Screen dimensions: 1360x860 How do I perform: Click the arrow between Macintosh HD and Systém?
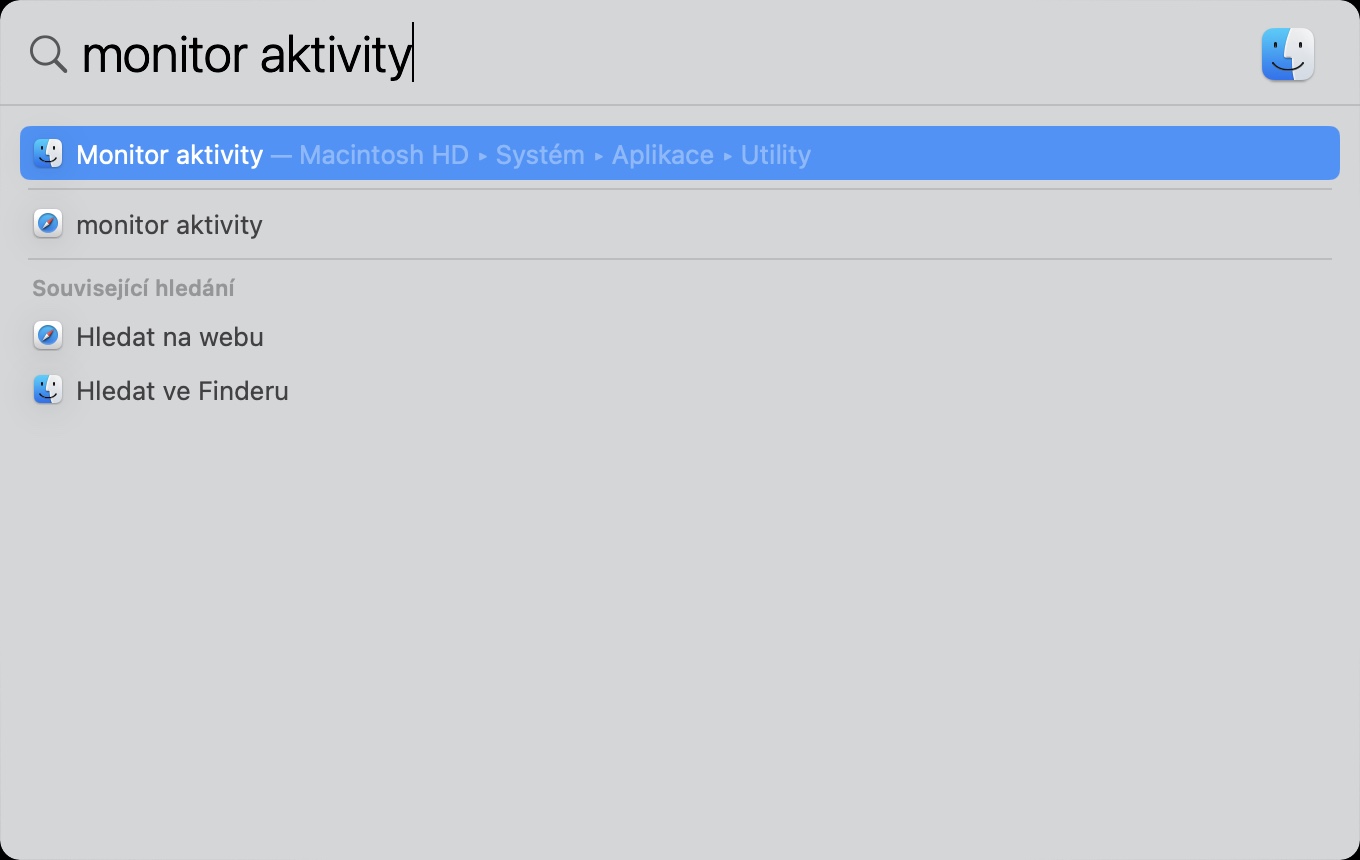pos(483,156)
